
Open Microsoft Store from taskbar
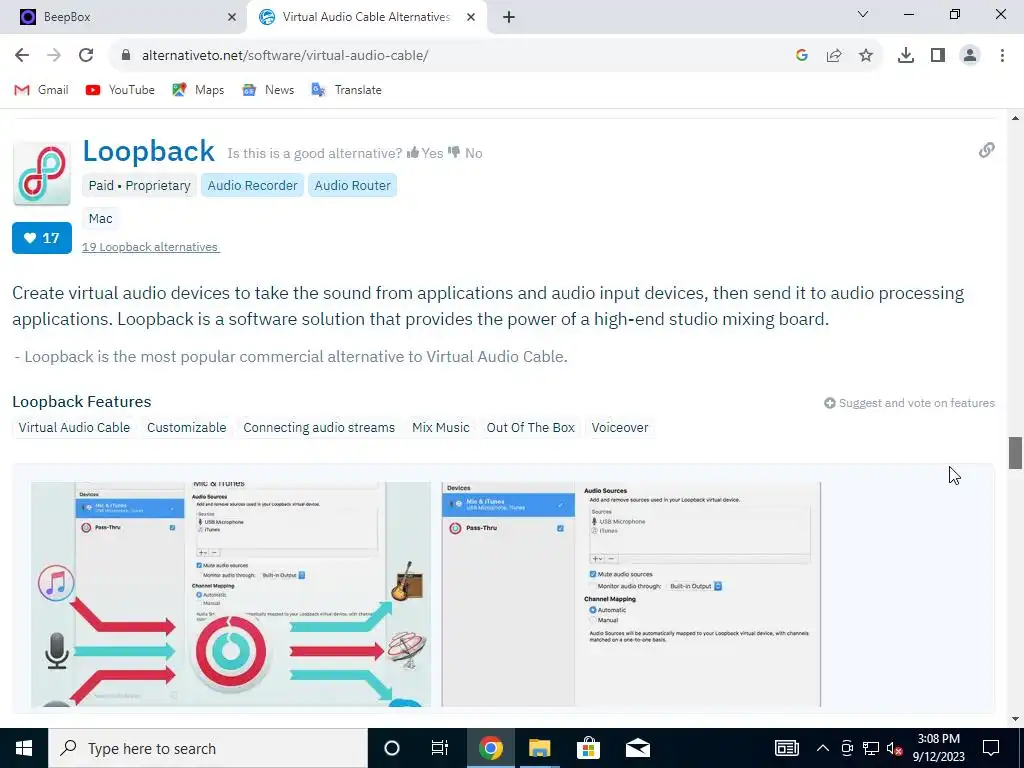[x=588, y=748]
